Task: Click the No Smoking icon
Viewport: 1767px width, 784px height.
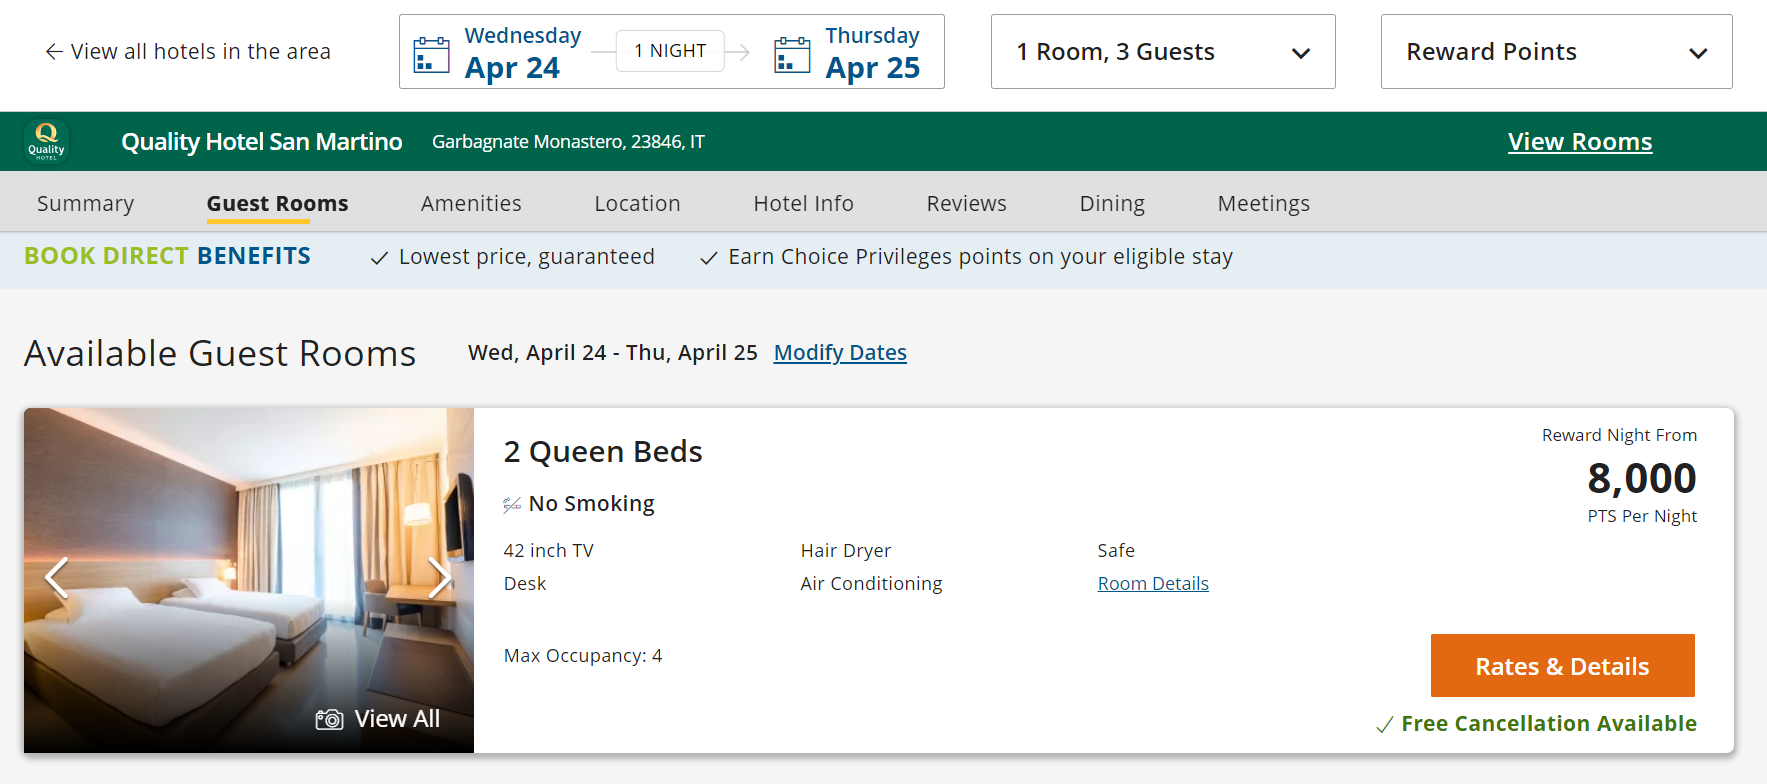Action: (x=512, y=504)
